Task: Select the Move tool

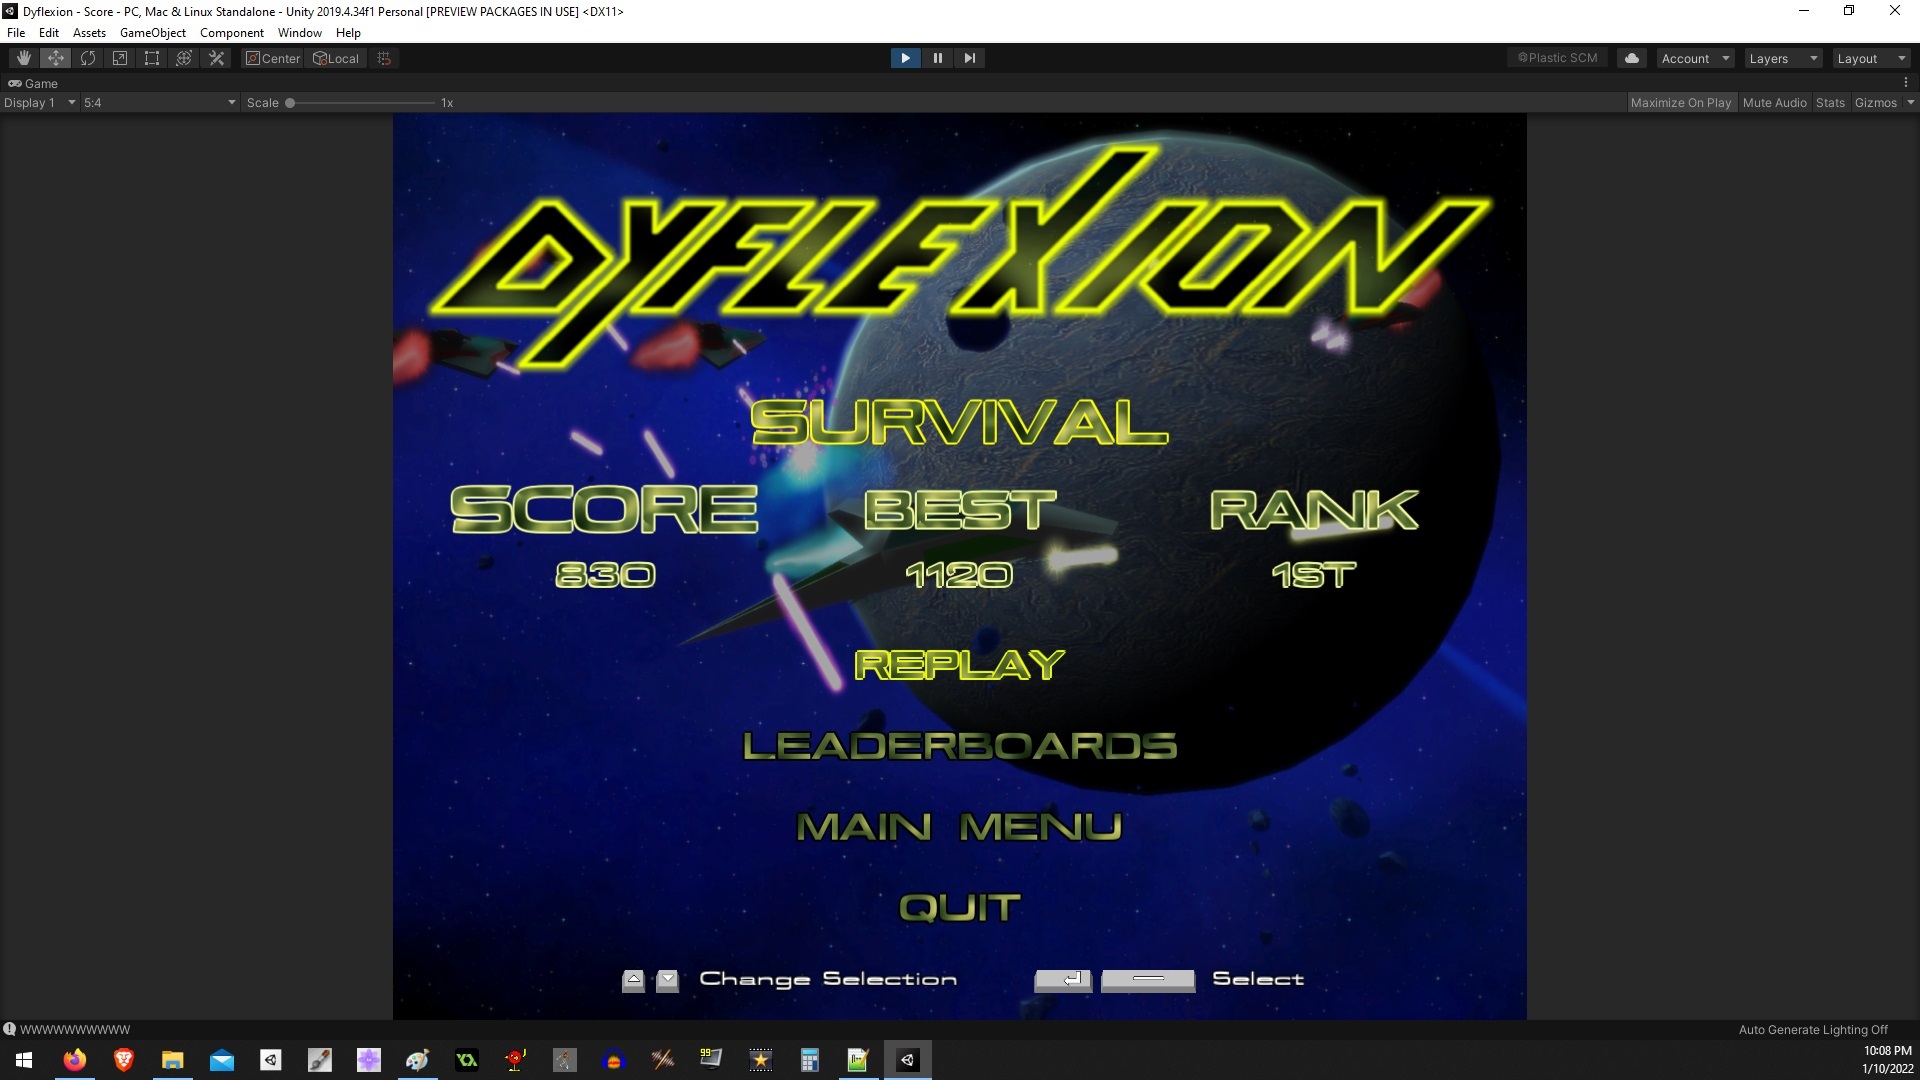Action: [x=56, y=58]
